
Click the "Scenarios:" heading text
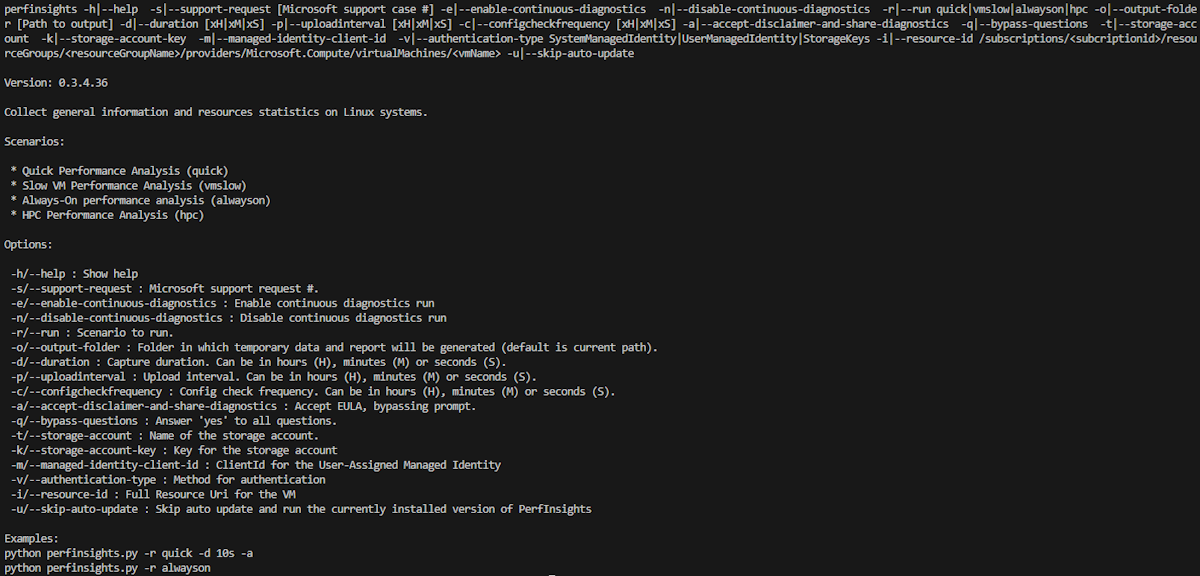click(x=34, y=141)
